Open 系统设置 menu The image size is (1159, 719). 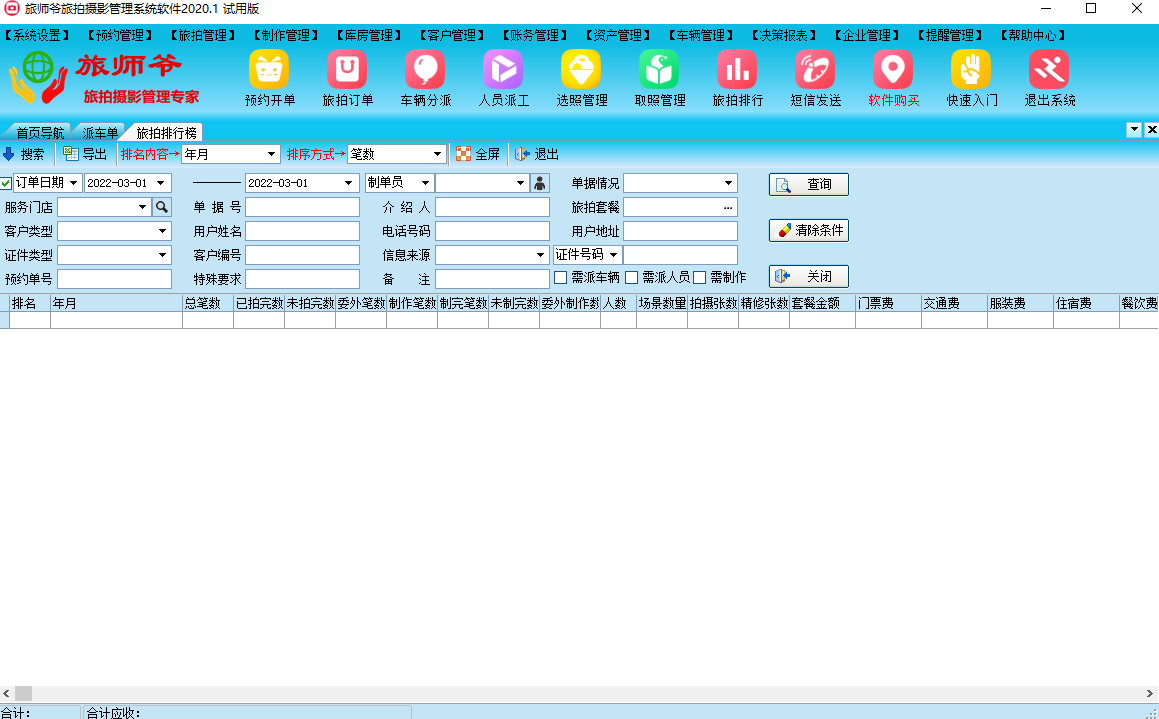coord(38,35)
